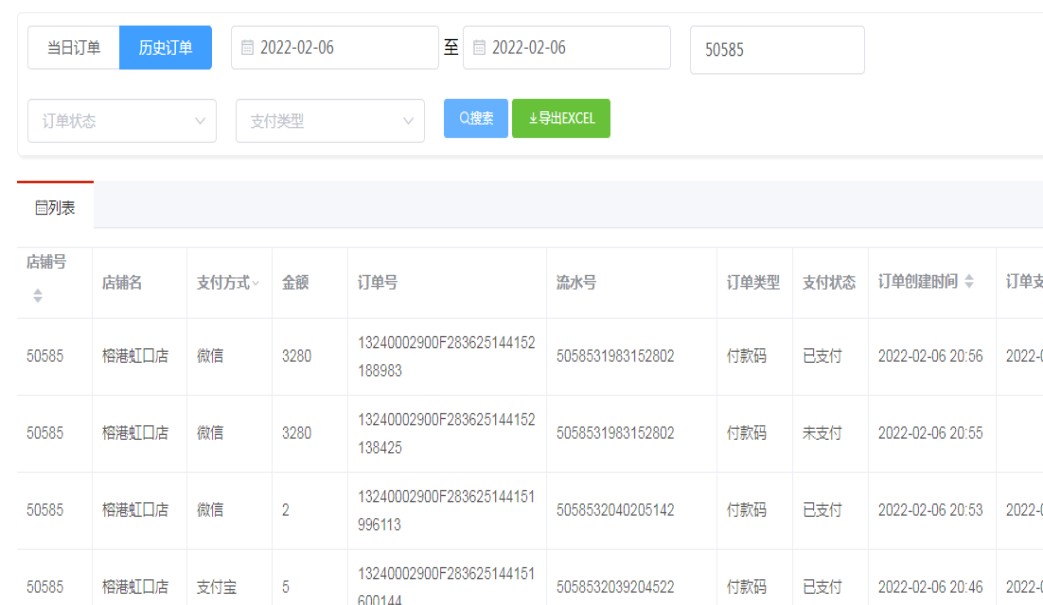Viewport: 1043px width, 605px height.
Task: Export results with 导出EXCEL button
Action: point(561,118)
